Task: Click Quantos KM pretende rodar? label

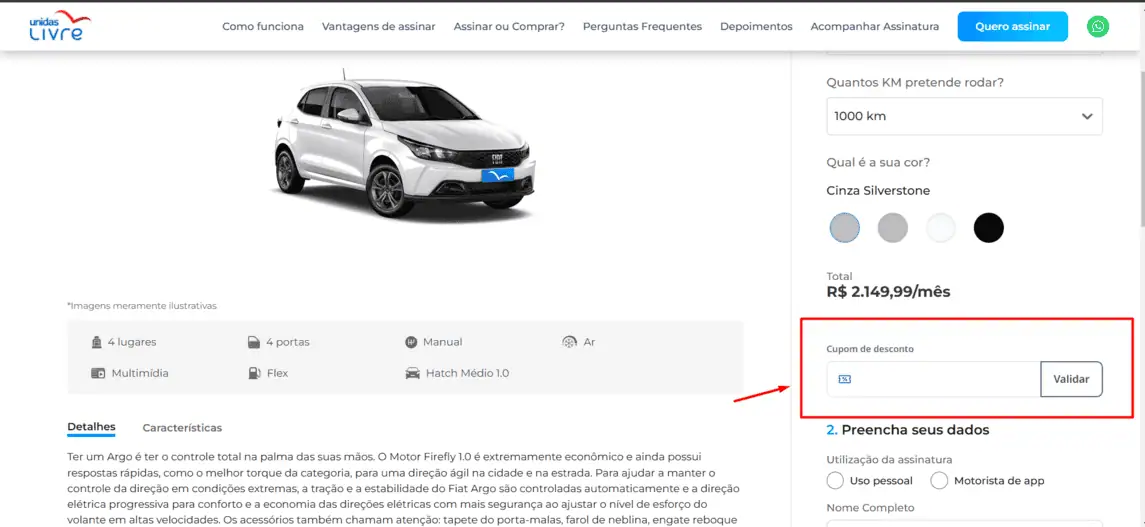Action: (x=915, y=82)
